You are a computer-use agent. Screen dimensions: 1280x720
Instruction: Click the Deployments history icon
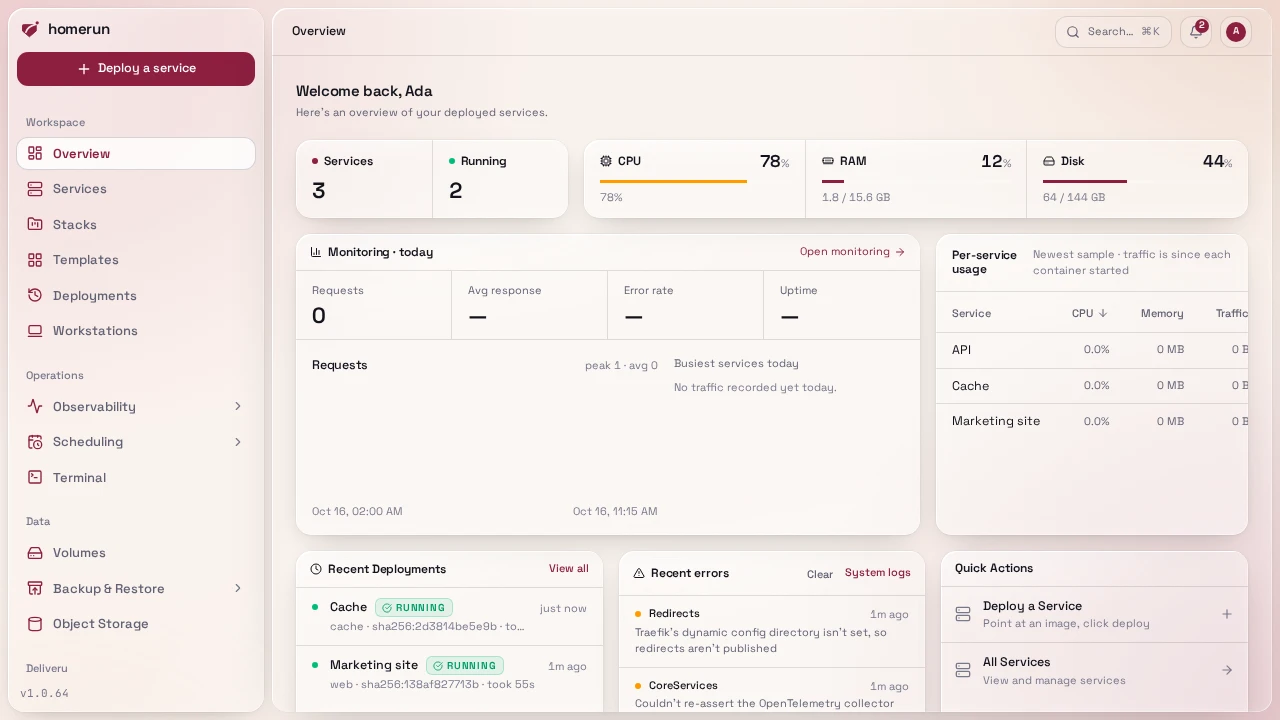(35, 296)
